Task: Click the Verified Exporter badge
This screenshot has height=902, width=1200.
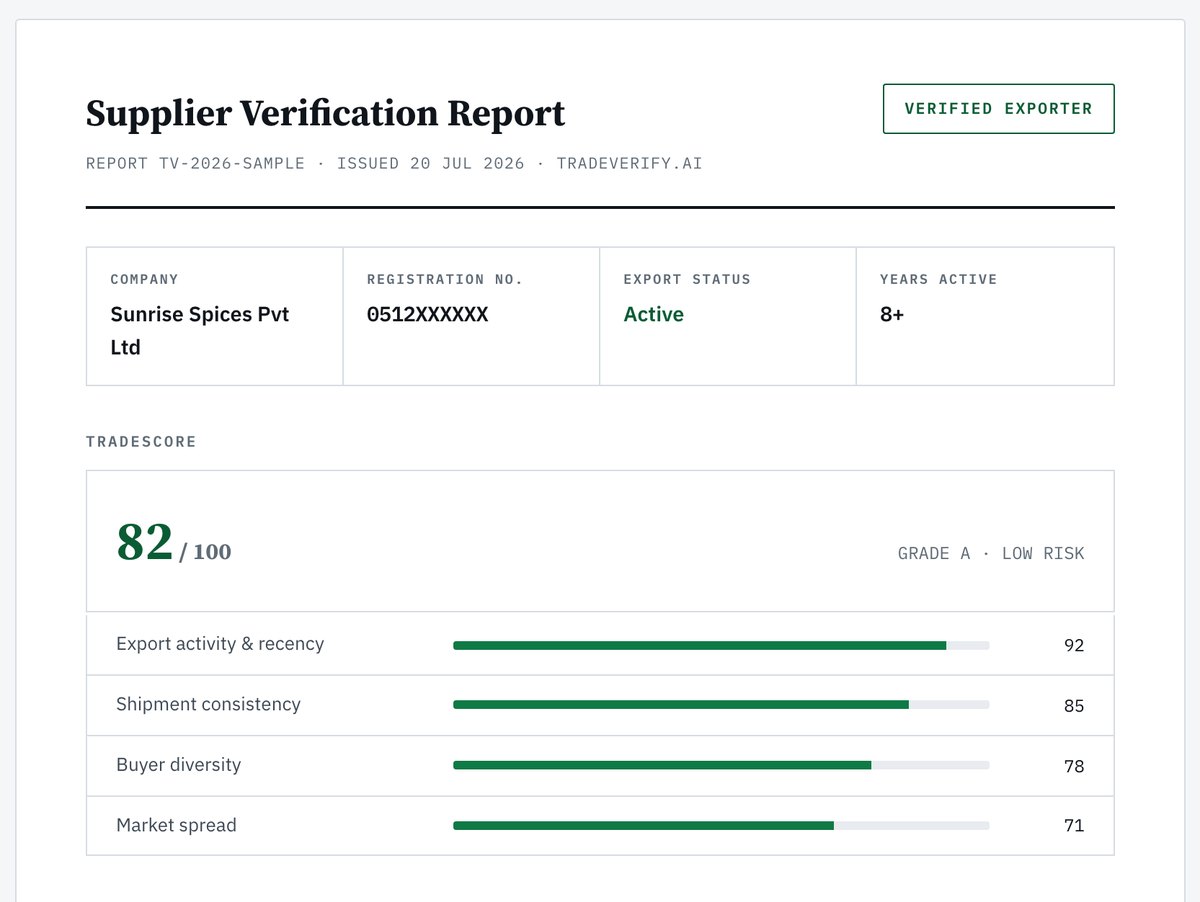Action: (x=998, y=109)
